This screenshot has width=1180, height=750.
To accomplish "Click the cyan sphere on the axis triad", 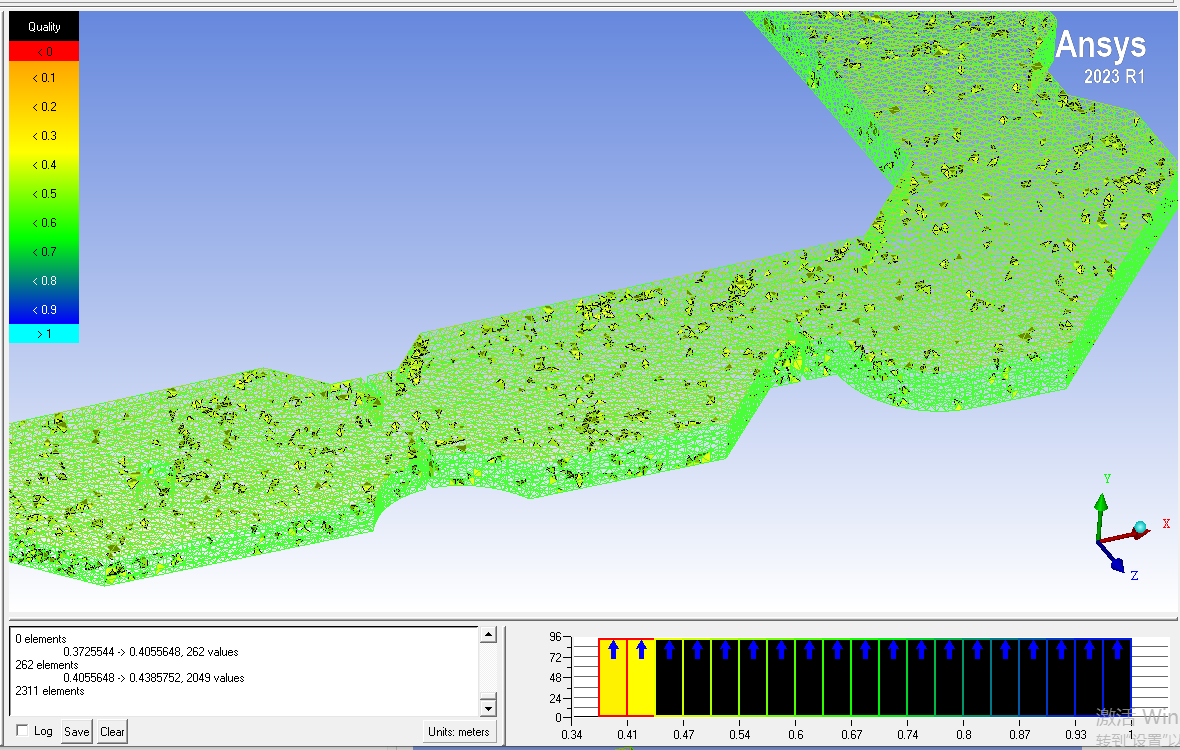I will 1140,527.
